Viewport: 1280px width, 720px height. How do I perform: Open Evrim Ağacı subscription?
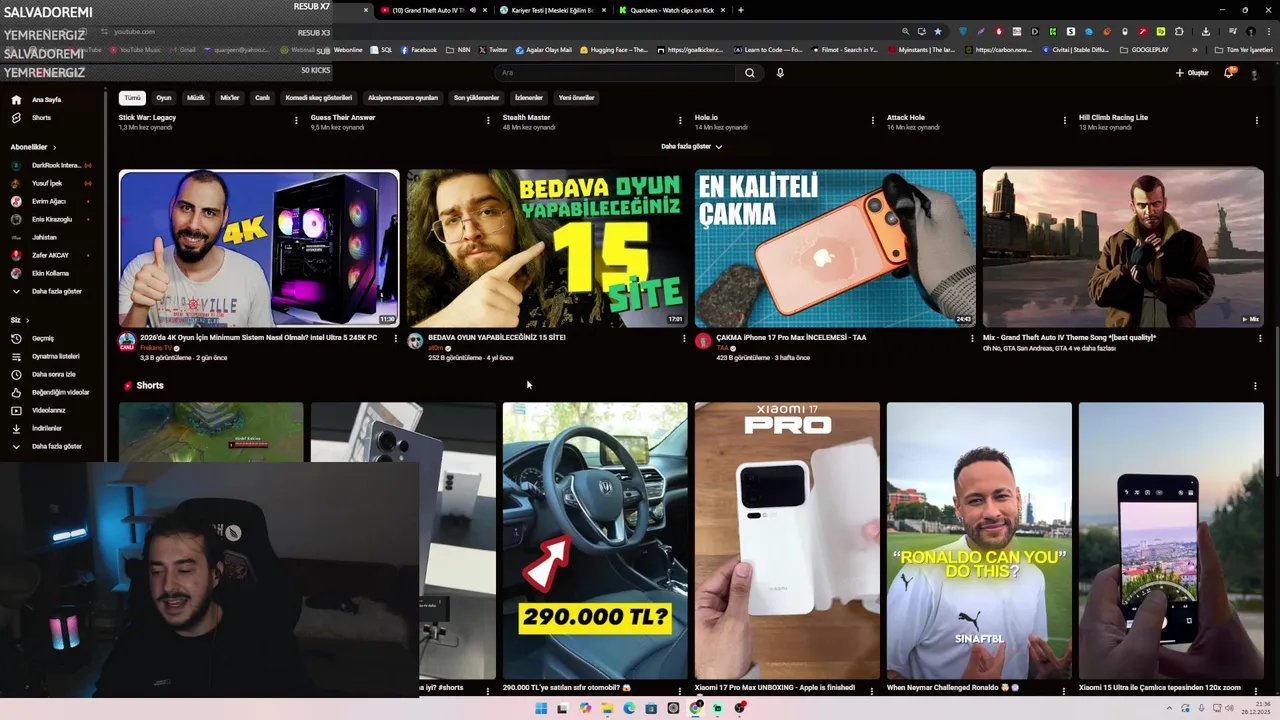coord(50,201)
